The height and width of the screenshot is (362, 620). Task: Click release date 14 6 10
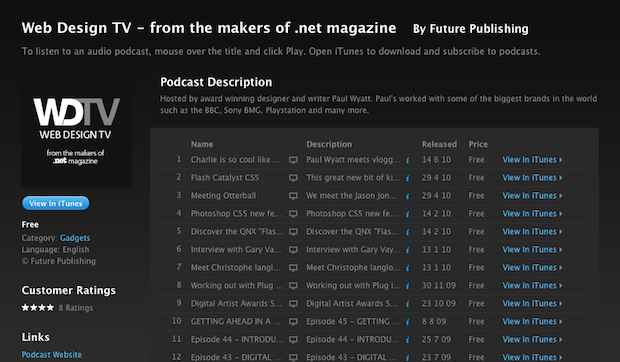click(x=436, y=160)
